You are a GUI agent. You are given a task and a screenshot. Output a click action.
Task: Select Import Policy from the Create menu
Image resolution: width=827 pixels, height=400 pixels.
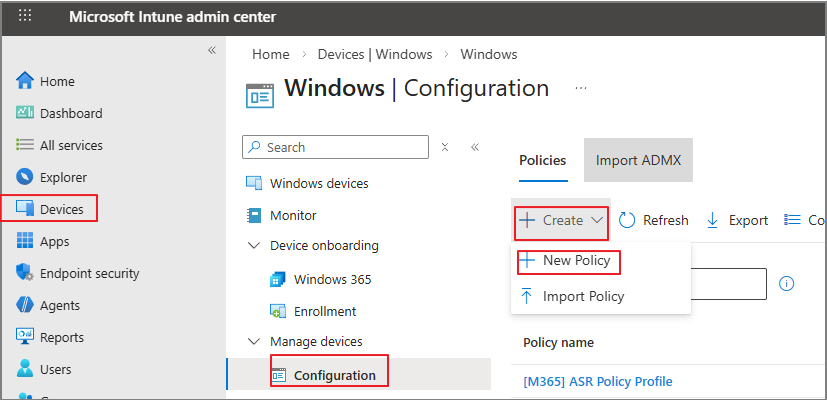(x=583, y=296)
